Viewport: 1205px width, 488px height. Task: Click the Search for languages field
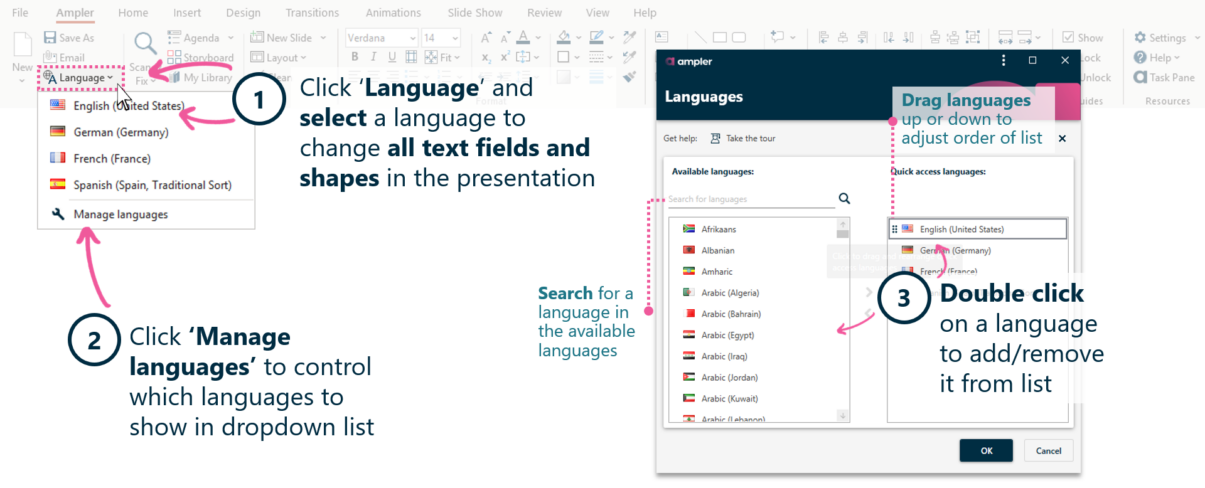(751, 199)
